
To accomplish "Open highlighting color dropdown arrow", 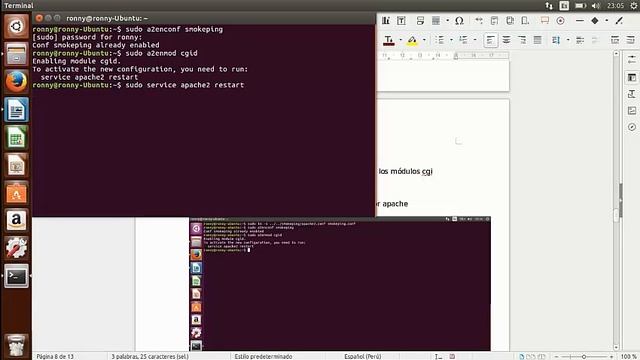I will pos(424,40).
